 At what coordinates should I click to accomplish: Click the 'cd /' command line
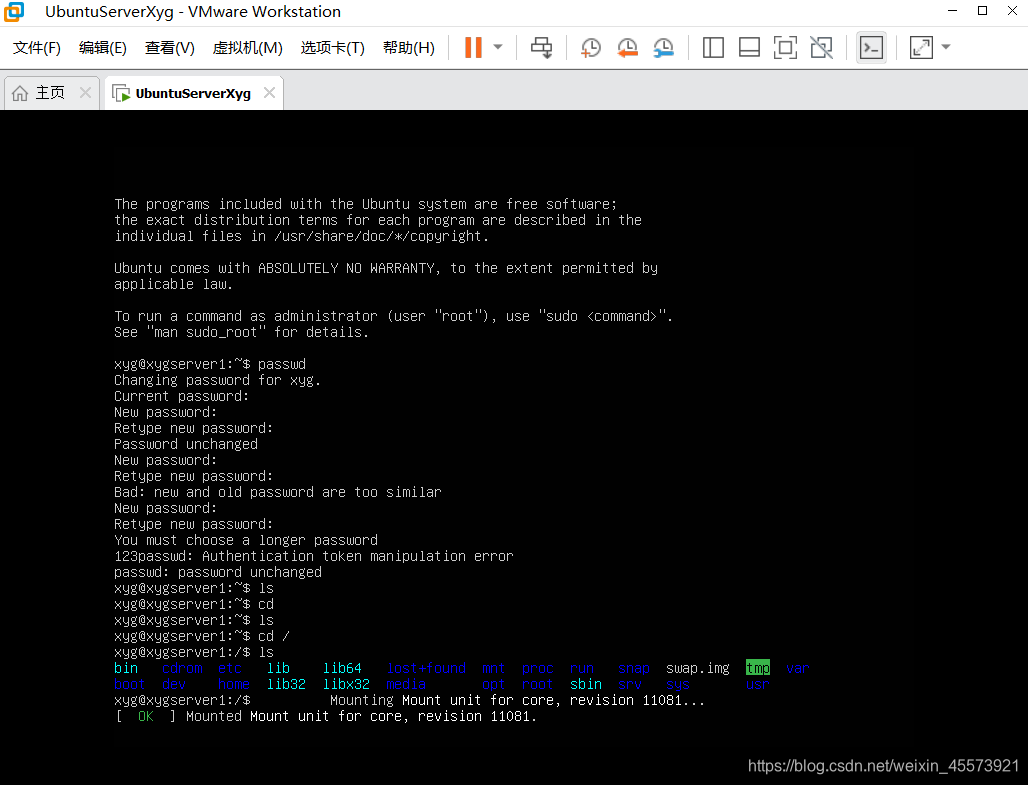(202, 636)
